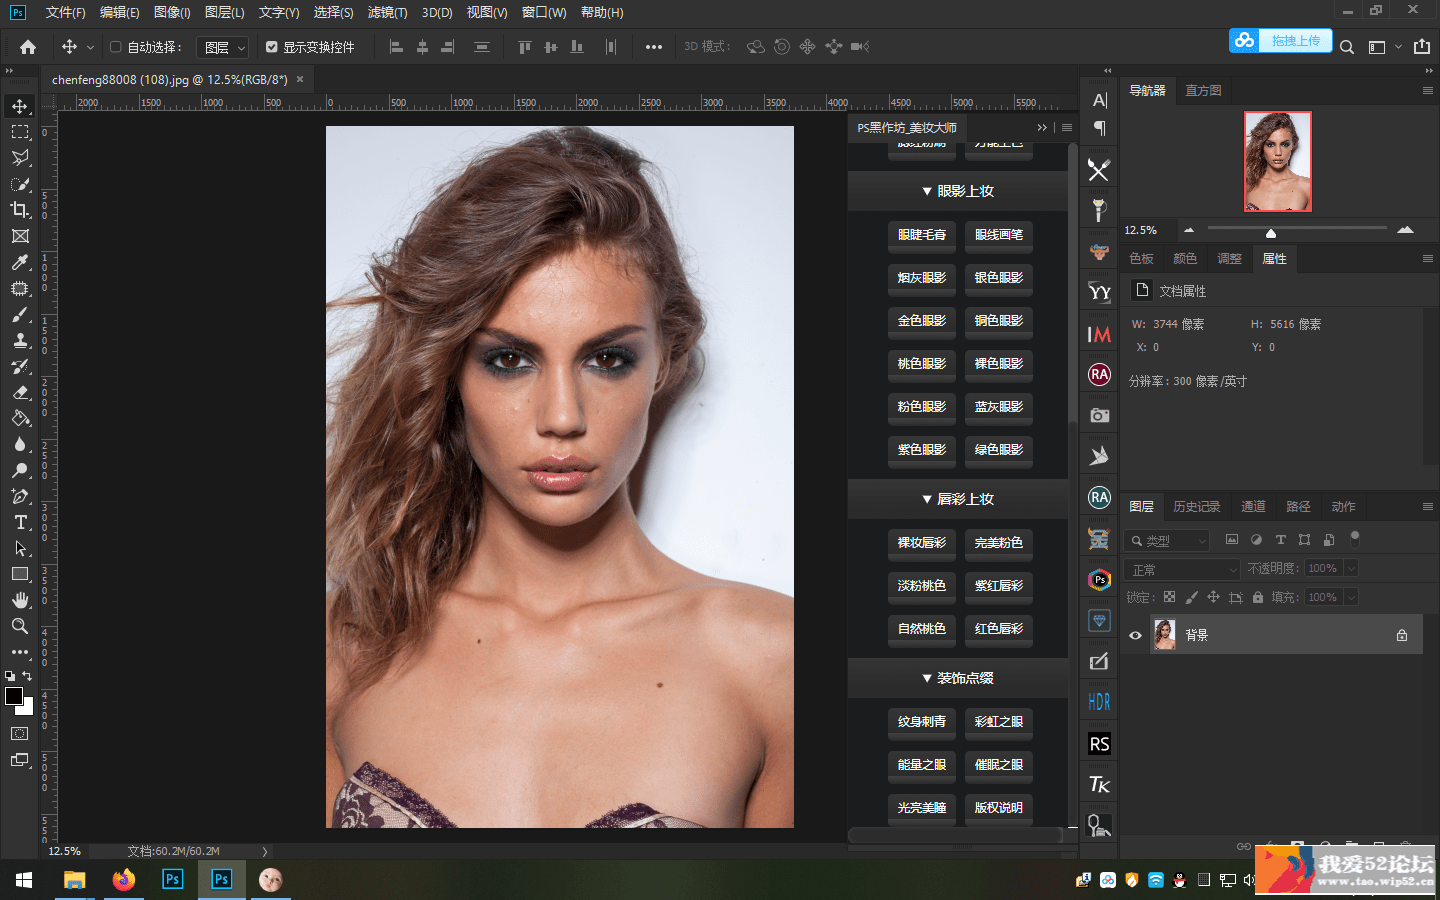Open the 图像(I) menu
Screen dimensions: 1440x900
172,12
